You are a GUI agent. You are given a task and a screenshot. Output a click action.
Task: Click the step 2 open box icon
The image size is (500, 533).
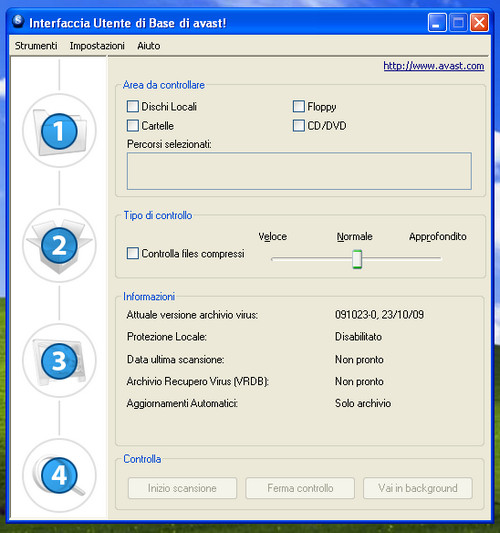(59, 246)
